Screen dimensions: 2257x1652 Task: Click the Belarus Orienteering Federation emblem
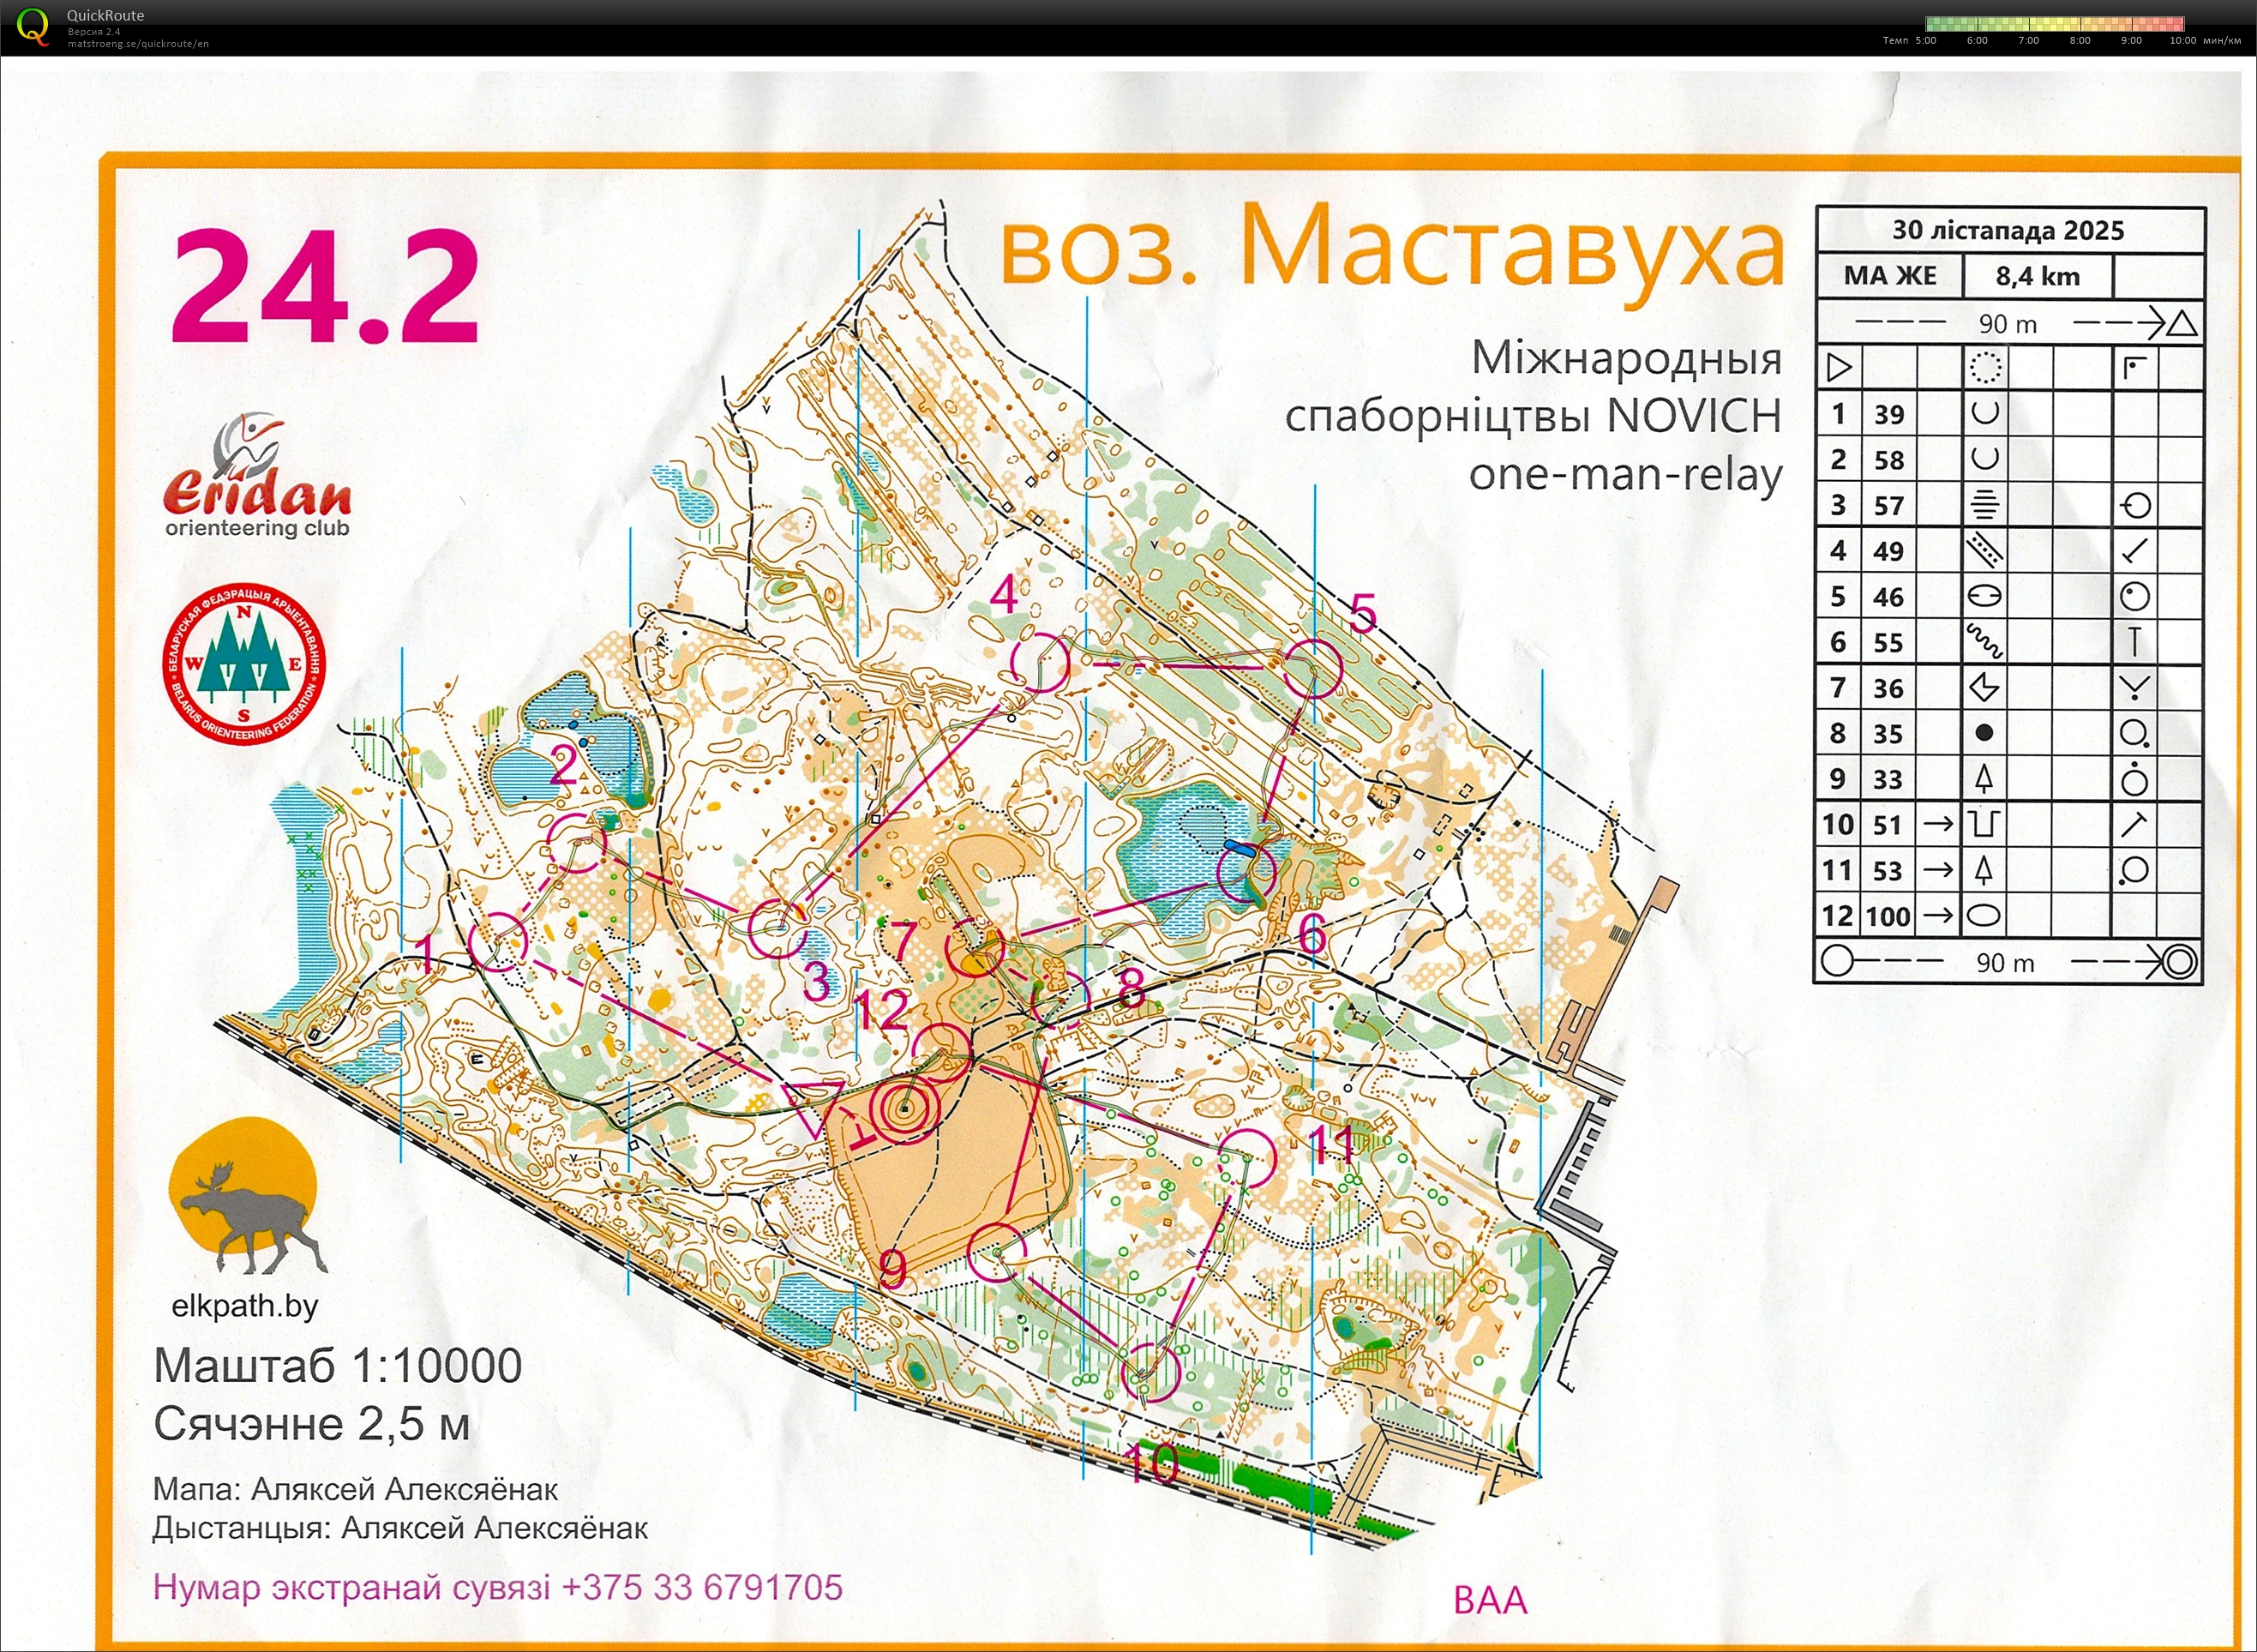tap(245, 667)
